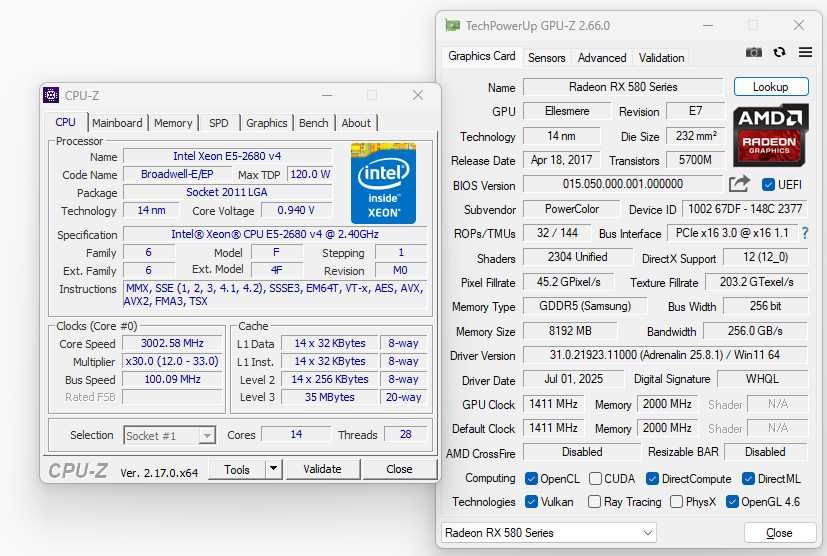The height and width of the screenshot is (556, 827).
Task: Toggle the DirectCompute checkbox
Action: [x=652, y=478]
